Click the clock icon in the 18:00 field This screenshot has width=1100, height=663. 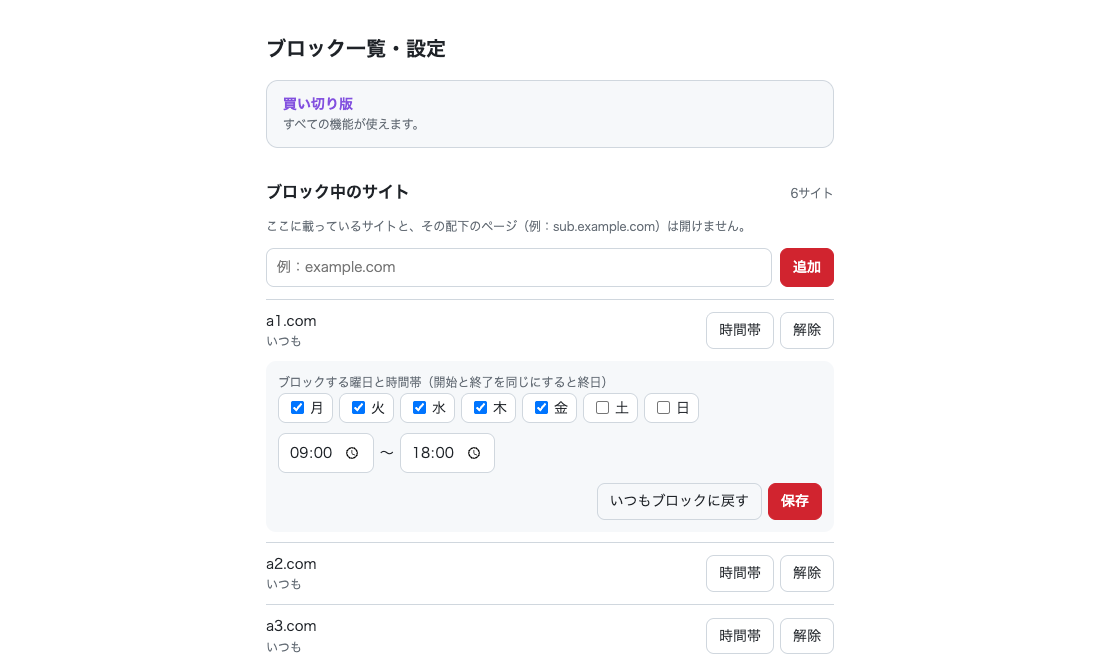point(474,453)
